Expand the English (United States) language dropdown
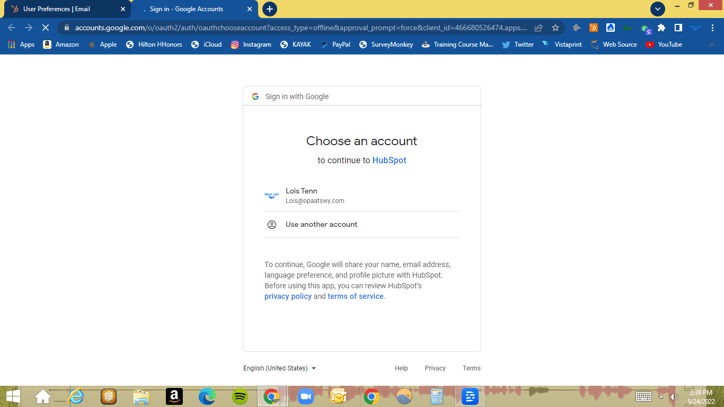Image resolution: width=724 pixels, height=407 pixels. [x=279, y=368]
